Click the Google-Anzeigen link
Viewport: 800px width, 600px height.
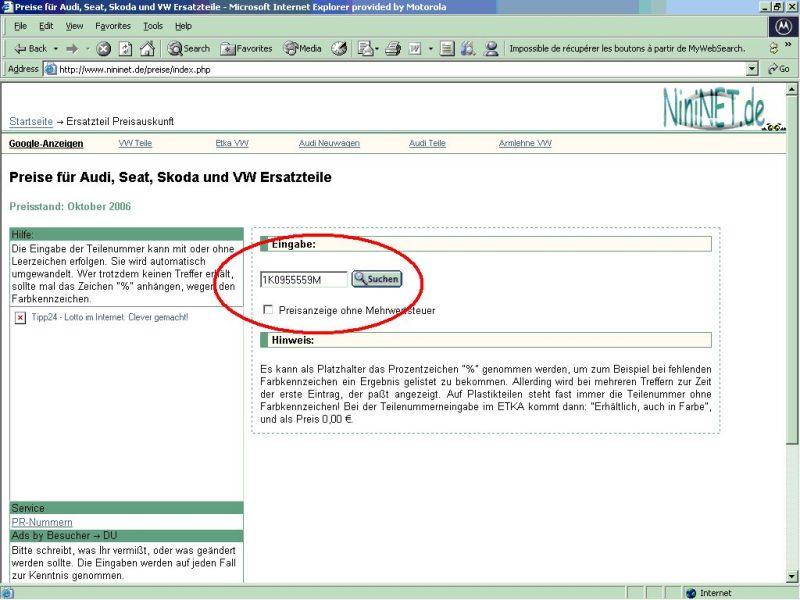46,144
